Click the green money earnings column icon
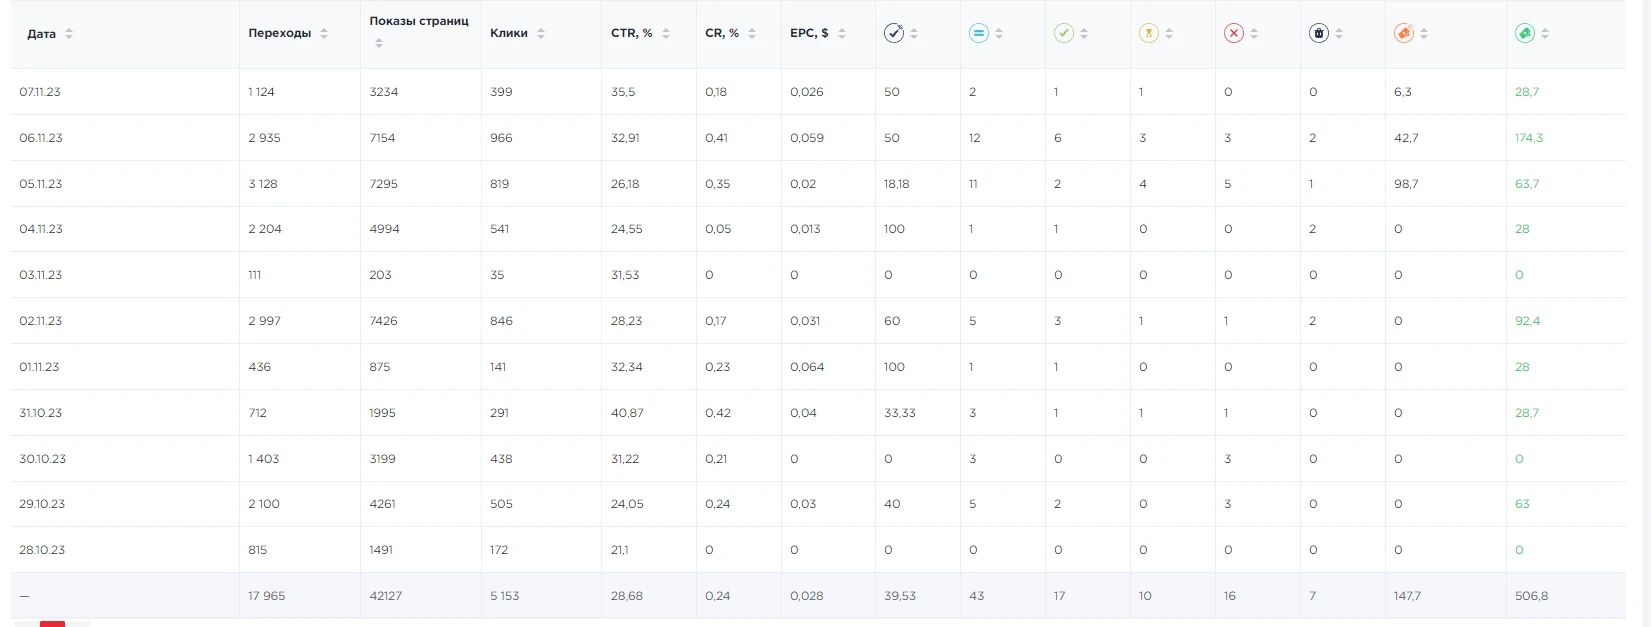 [1525, 33]
